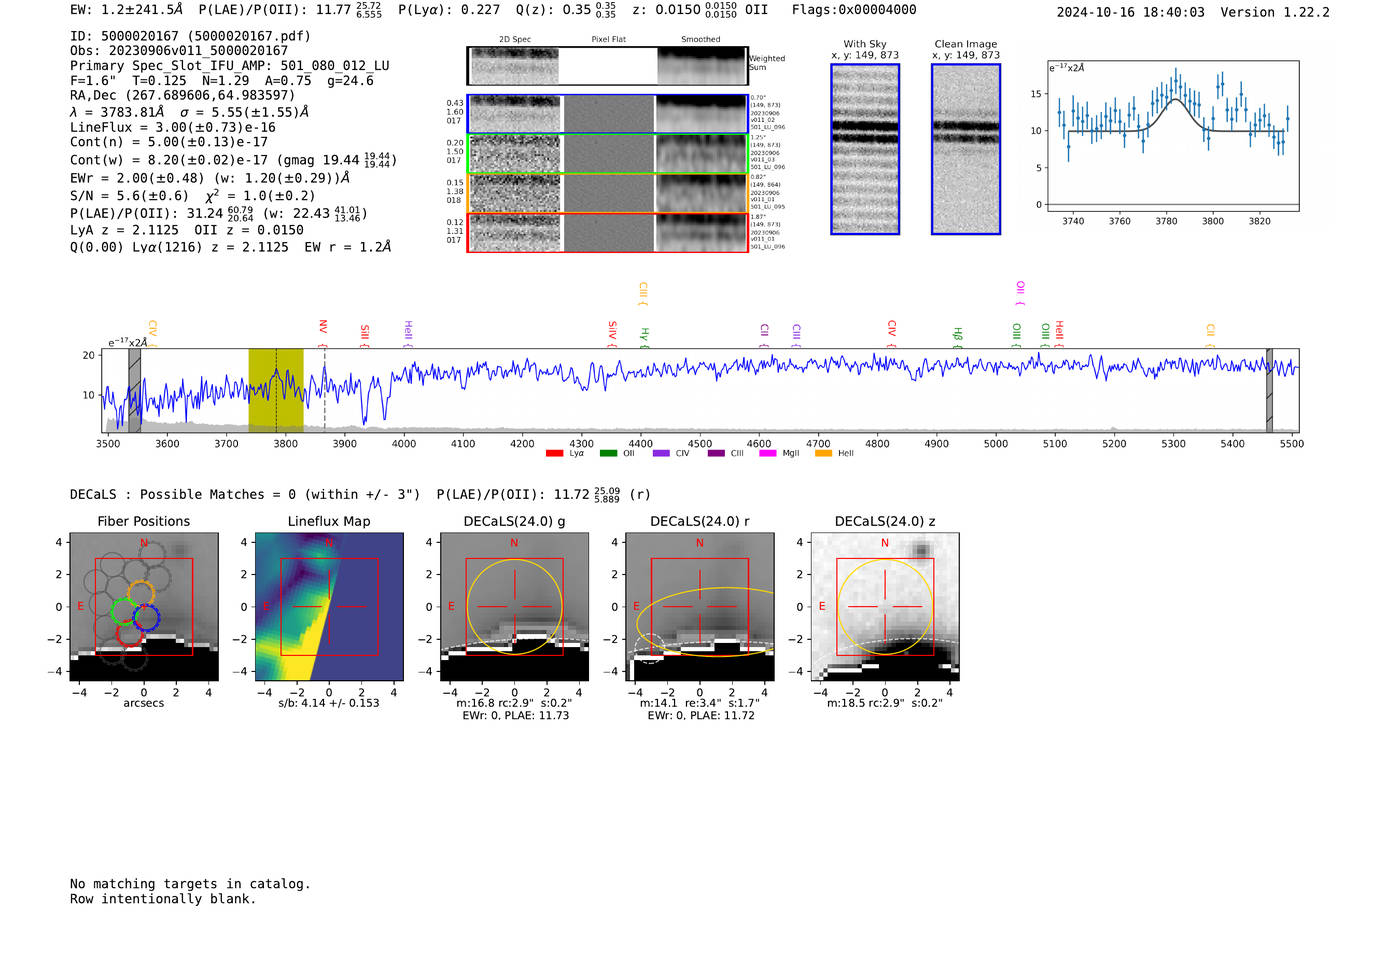The height and width of the screenshot is (953, 1400).
Task: Click the red HeII line marker
Action: pos(1059,333)
